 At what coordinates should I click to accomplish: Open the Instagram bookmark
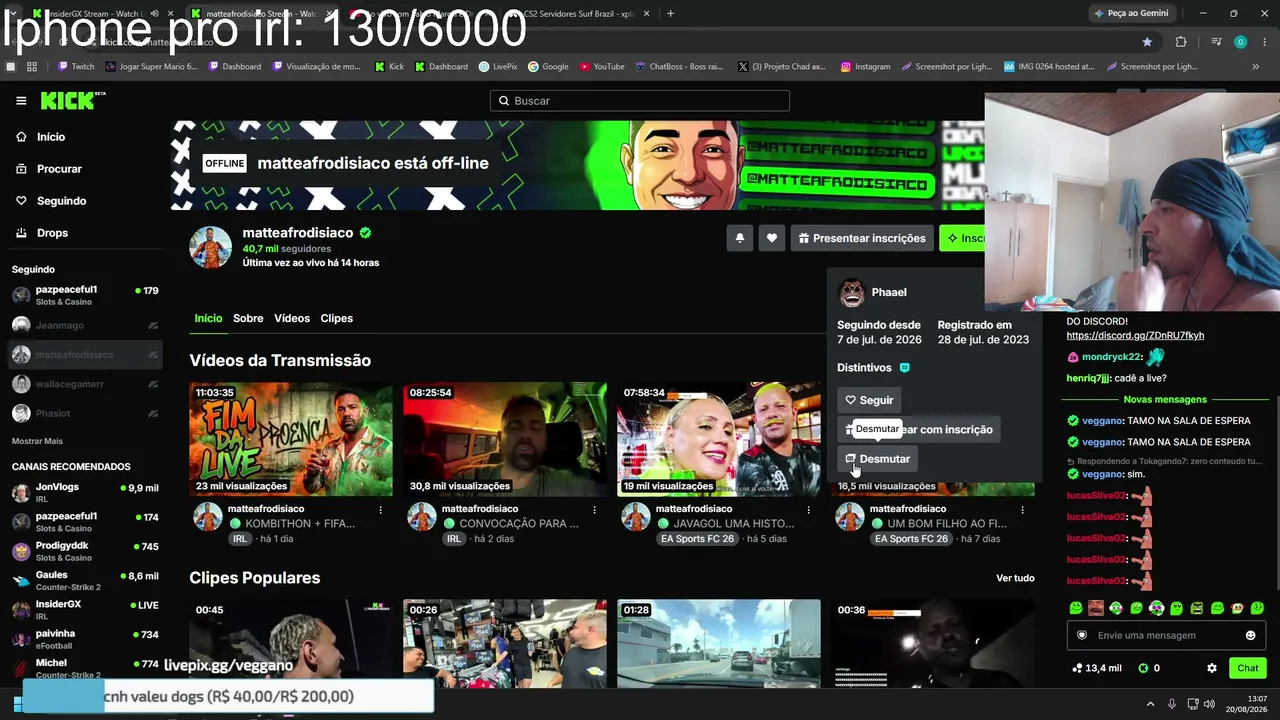coord(865,67)
